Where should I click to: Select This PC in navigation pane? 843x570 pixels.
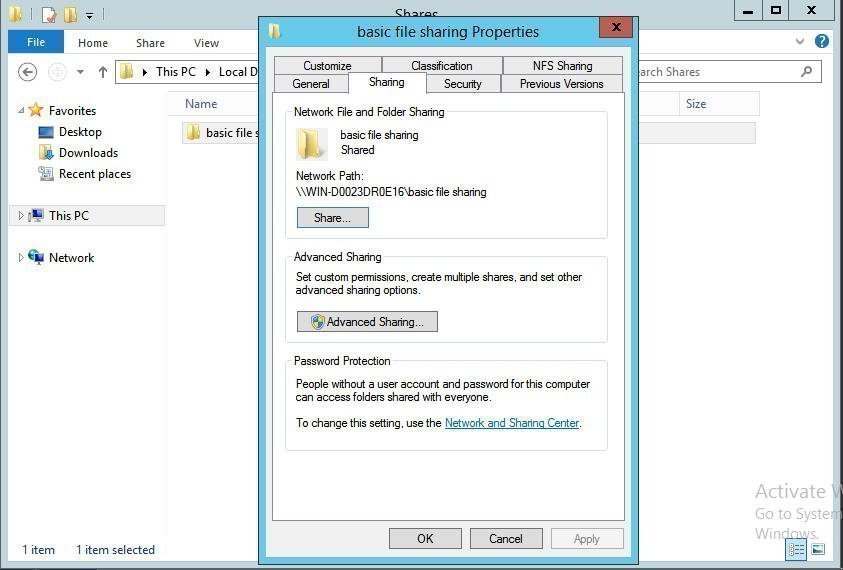69,216
